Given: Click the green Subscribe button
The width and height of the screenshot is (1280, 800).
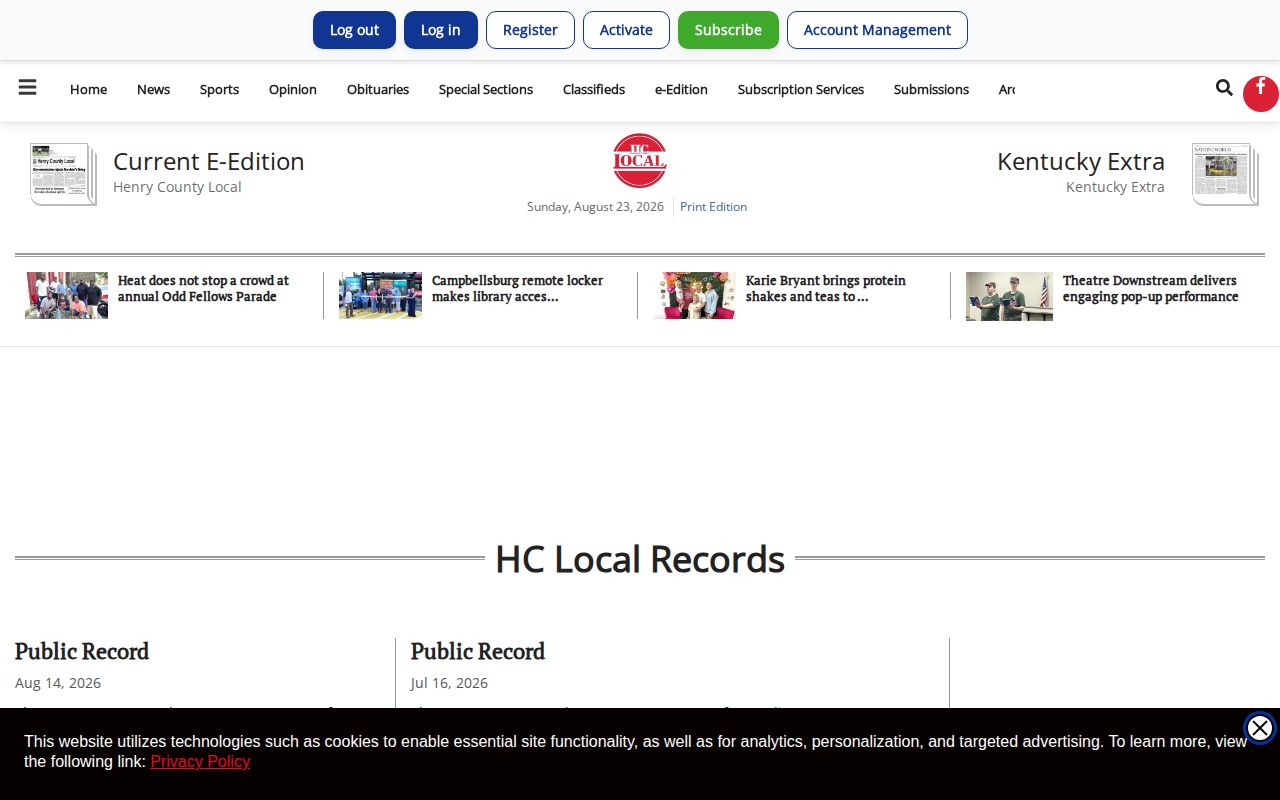Looking at the screenshot, I should (x=728, y=30).
